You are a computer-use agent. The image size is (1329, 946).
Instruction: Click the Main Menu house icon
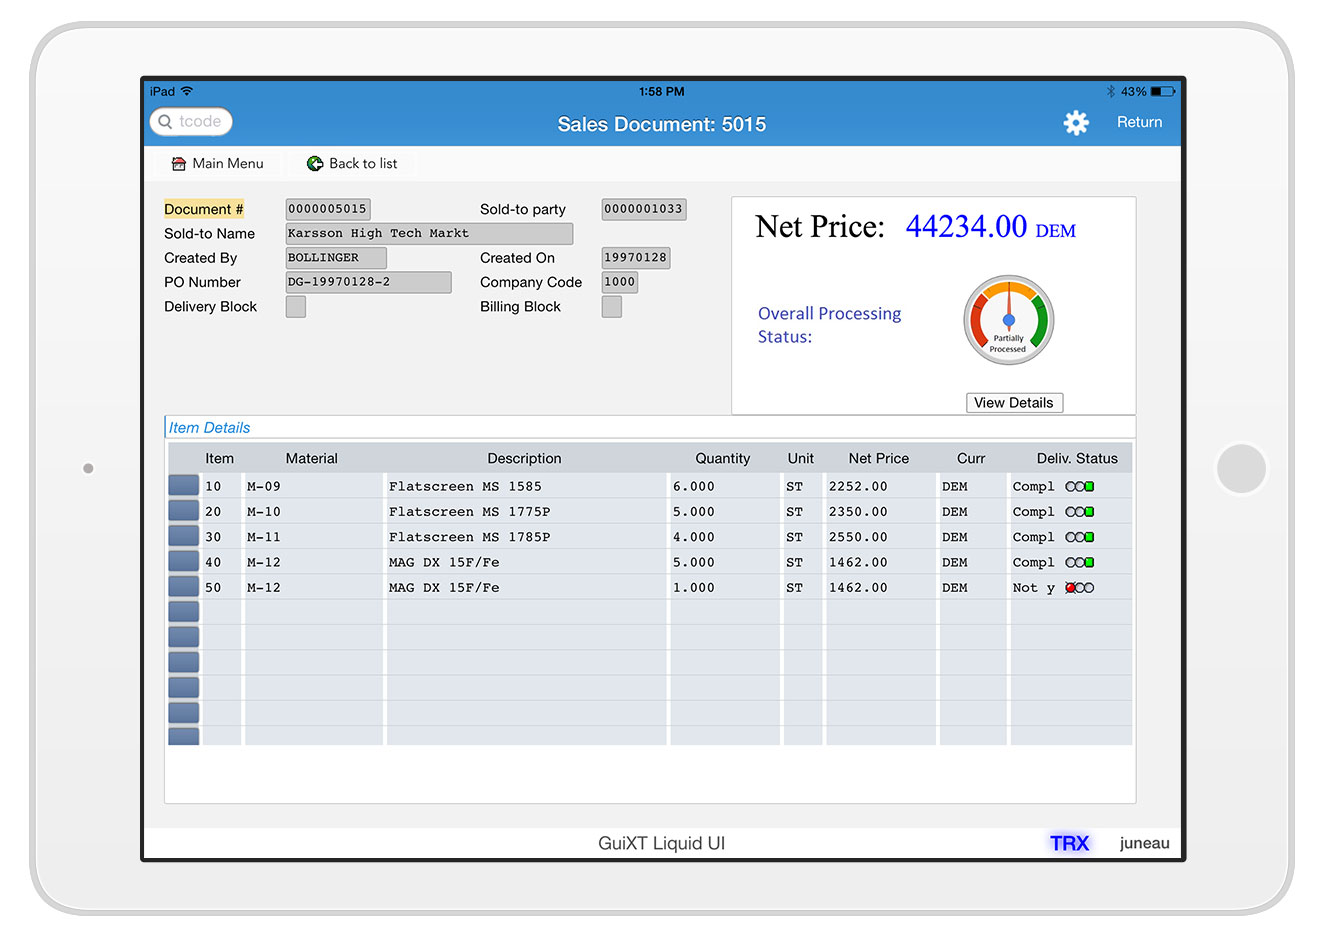179,164
